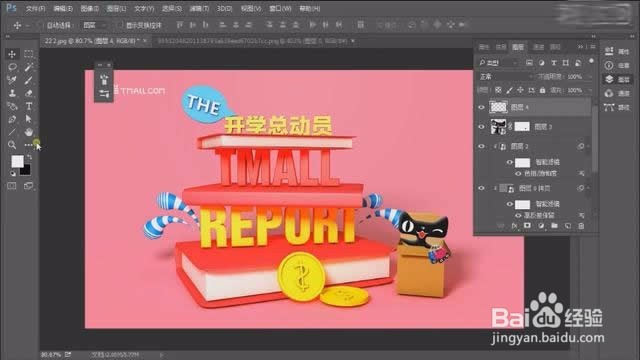This screenshot has height=360, width=640.
Task: Open the 文件(F) menu
Action: click(x=35, y=8)
